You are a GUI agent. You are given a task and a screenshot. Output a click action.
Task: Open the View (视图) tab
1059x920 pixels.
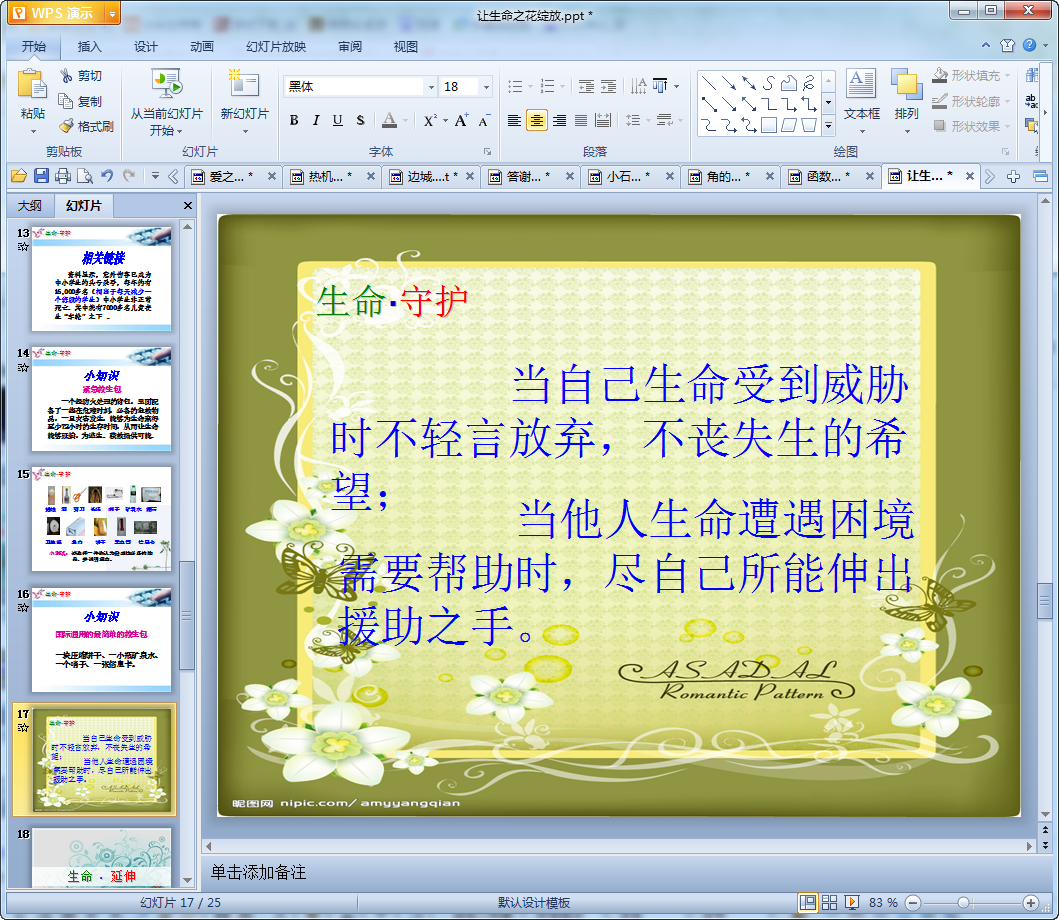pos(405,47)
